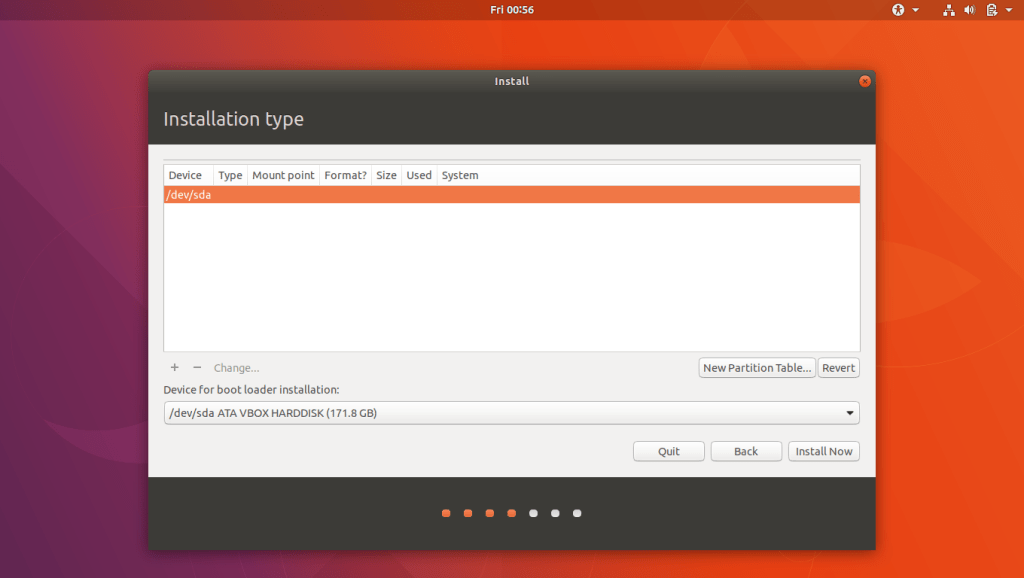Click the wired network status icon

click(948, 10)
